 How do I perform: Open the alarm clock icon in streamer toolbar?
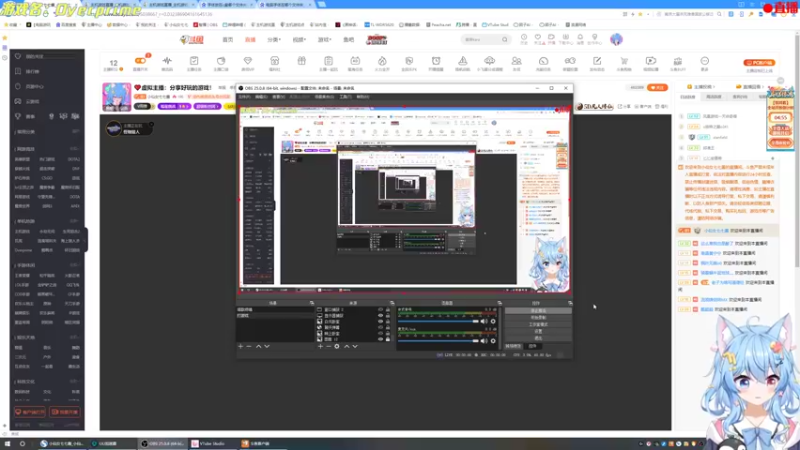(x=436, y=63)
